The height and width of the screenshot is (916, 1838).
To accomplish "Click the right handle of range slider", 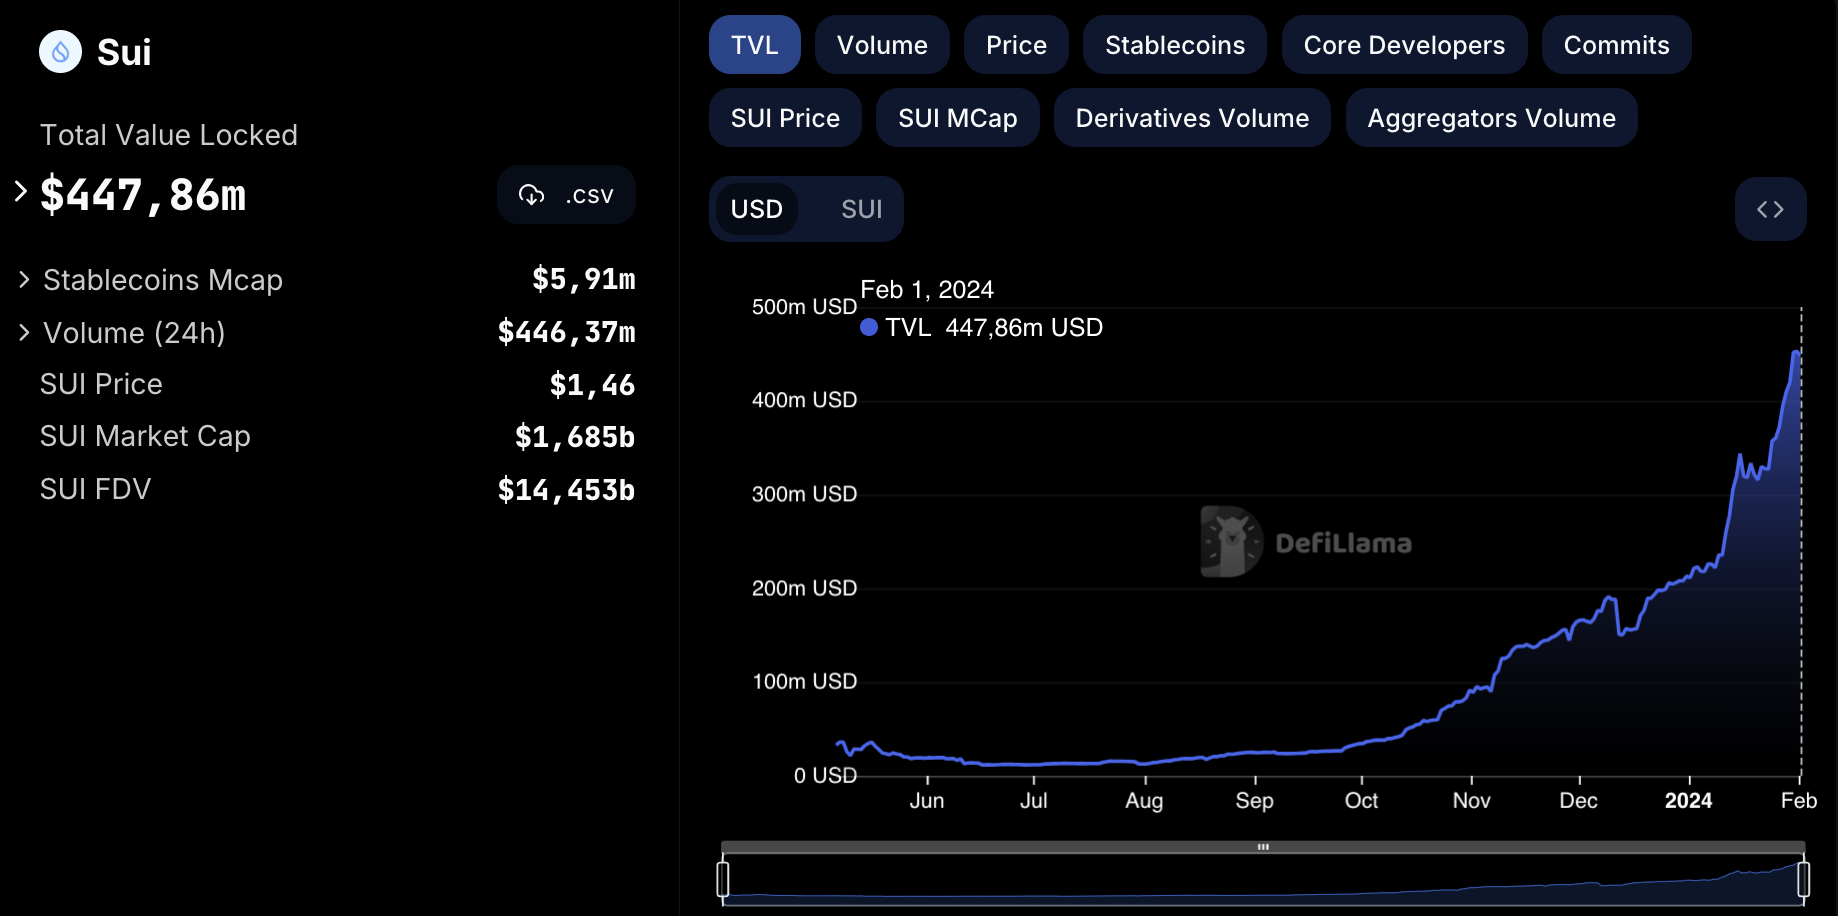I will (x=1803, y=879).
